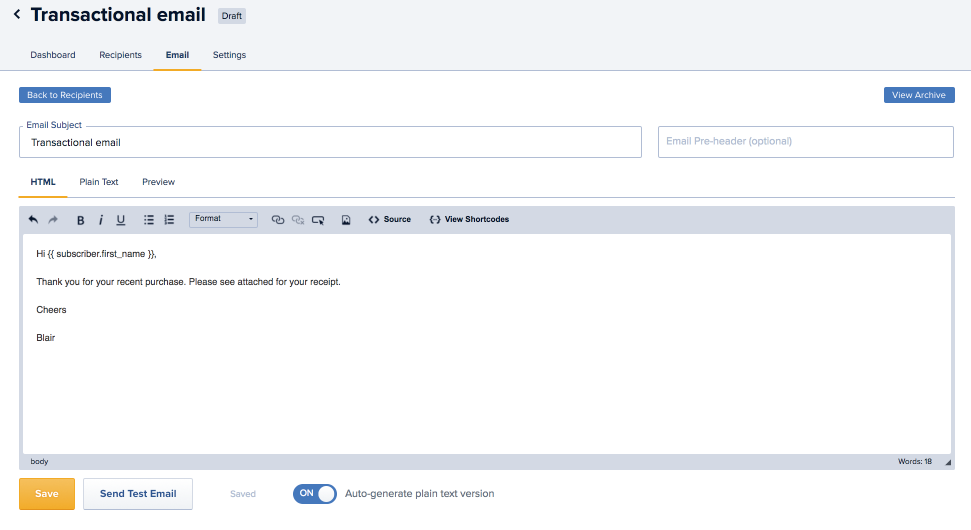
Task: Open the Settings tab
Action: coord(229,55)
